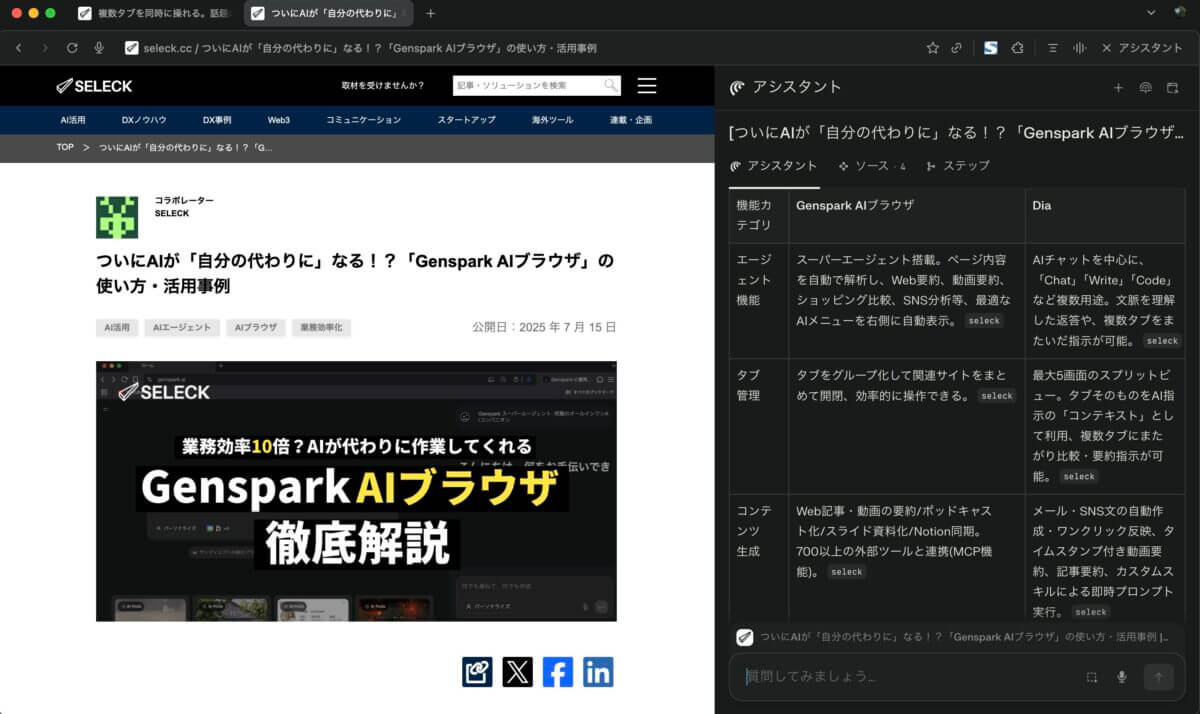Screen dimensions: 1200x714
Task: Open the 連載・企画 navigation item
Action: coord(630,120)
